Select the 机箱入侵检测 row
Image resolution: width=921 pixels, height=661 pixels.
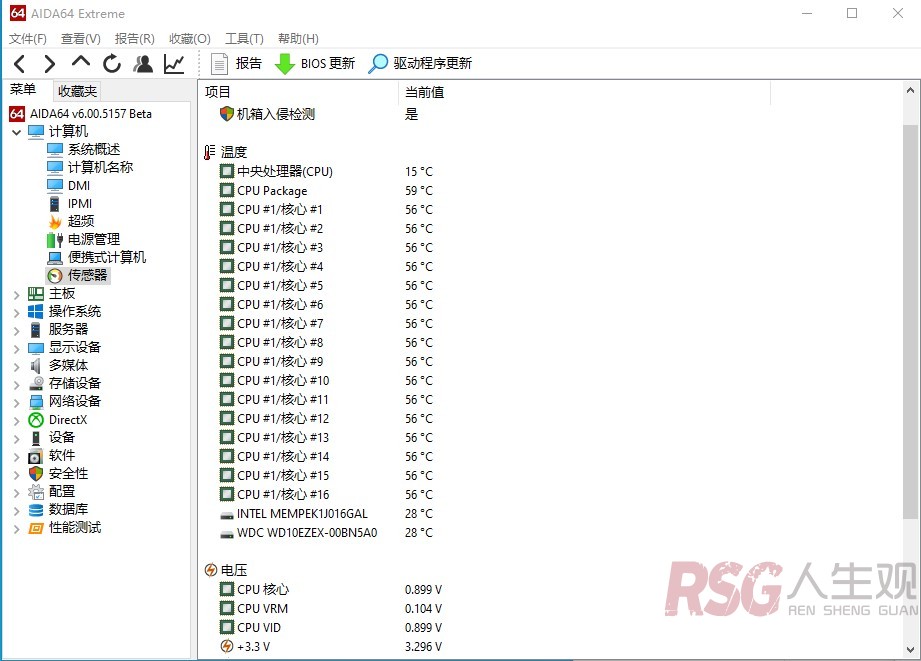point(267,114)
